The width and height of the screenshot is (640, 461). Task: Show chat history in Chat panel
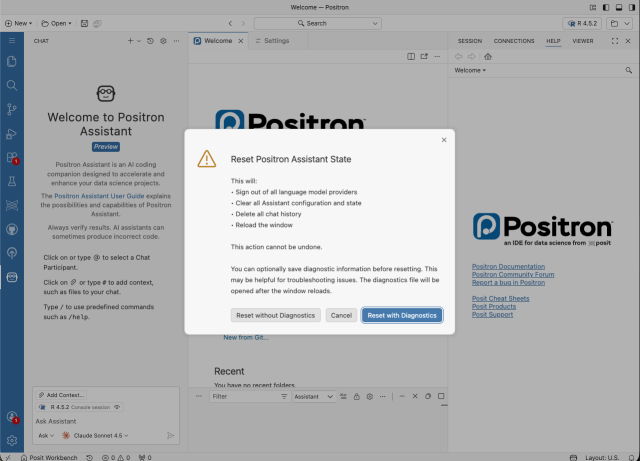pyautogui.click(x=150, y=41)
